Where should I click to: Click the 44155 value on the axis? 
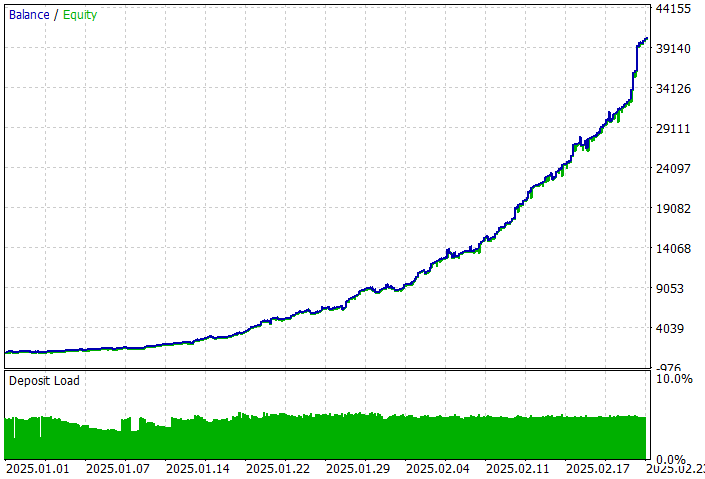(674, 9)
